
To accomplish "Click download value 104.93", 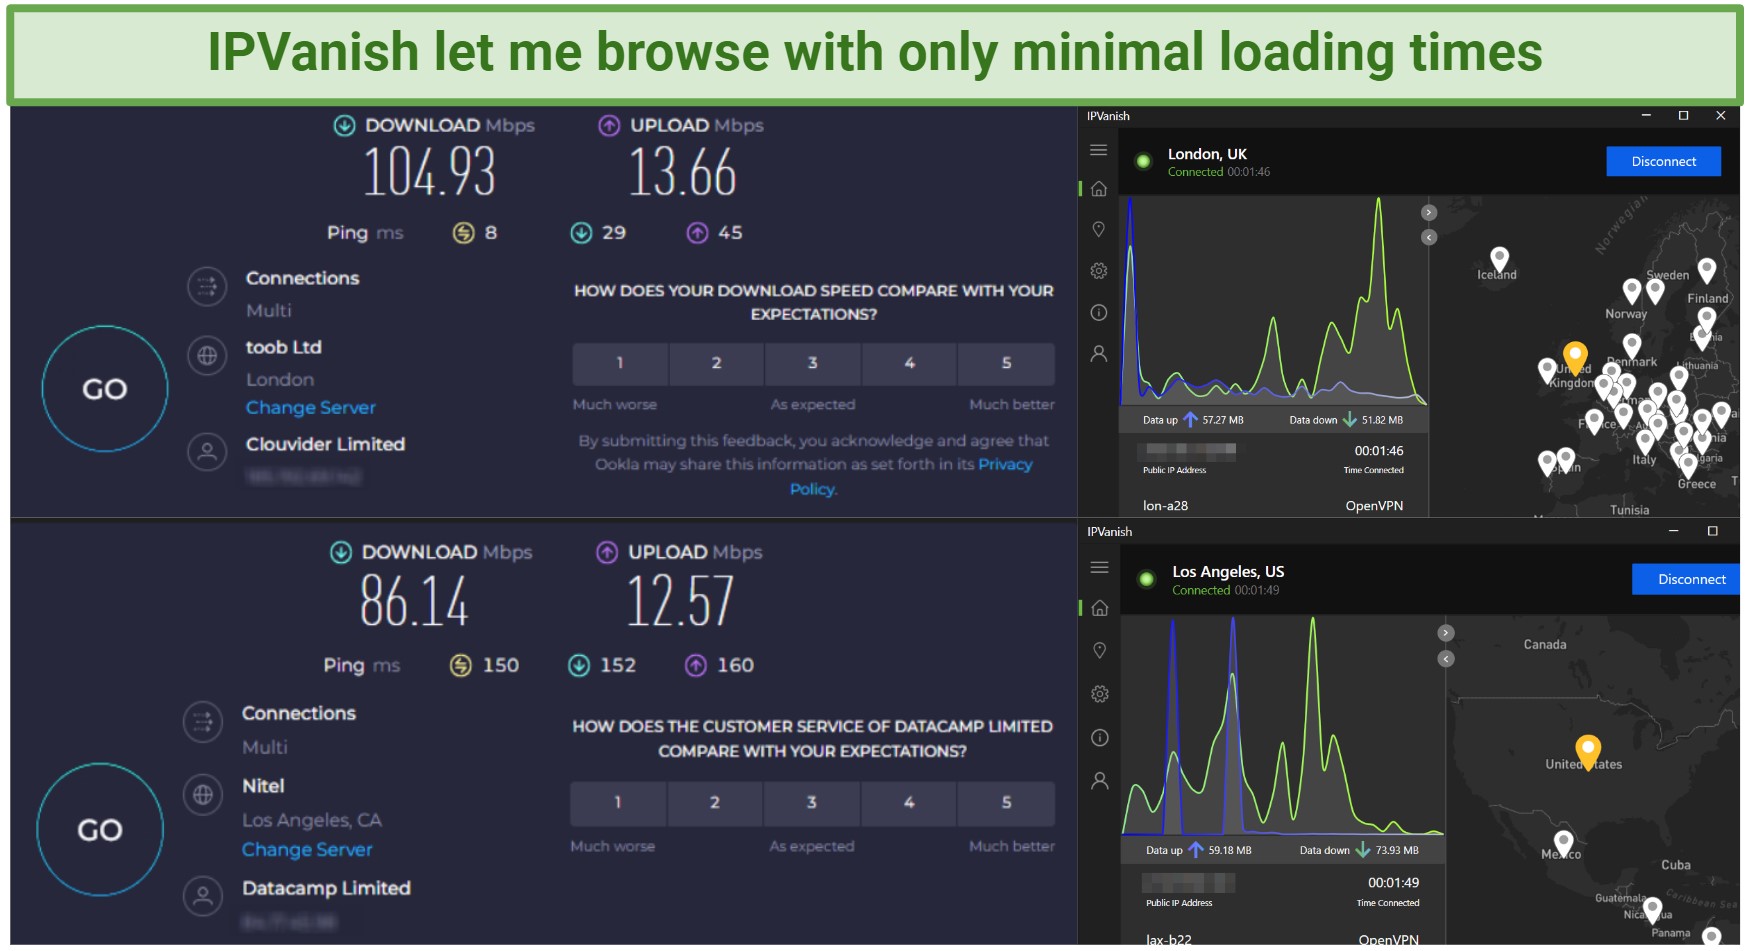I will point(429,172).
